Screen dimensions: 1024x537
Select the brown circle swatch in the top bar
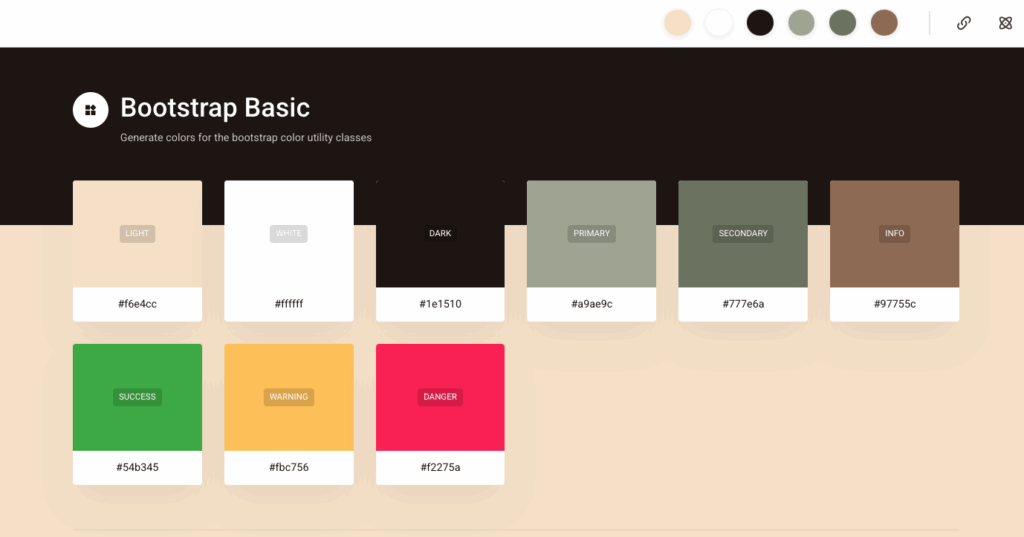click(x=884, y=23)
